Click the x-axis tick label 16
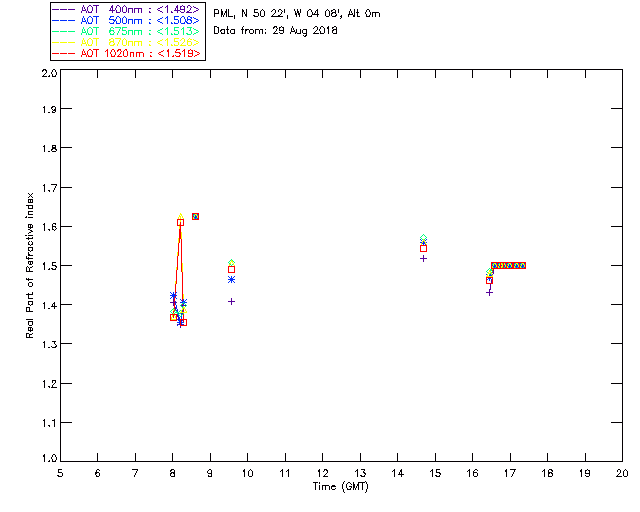 (x=472, y=473)
